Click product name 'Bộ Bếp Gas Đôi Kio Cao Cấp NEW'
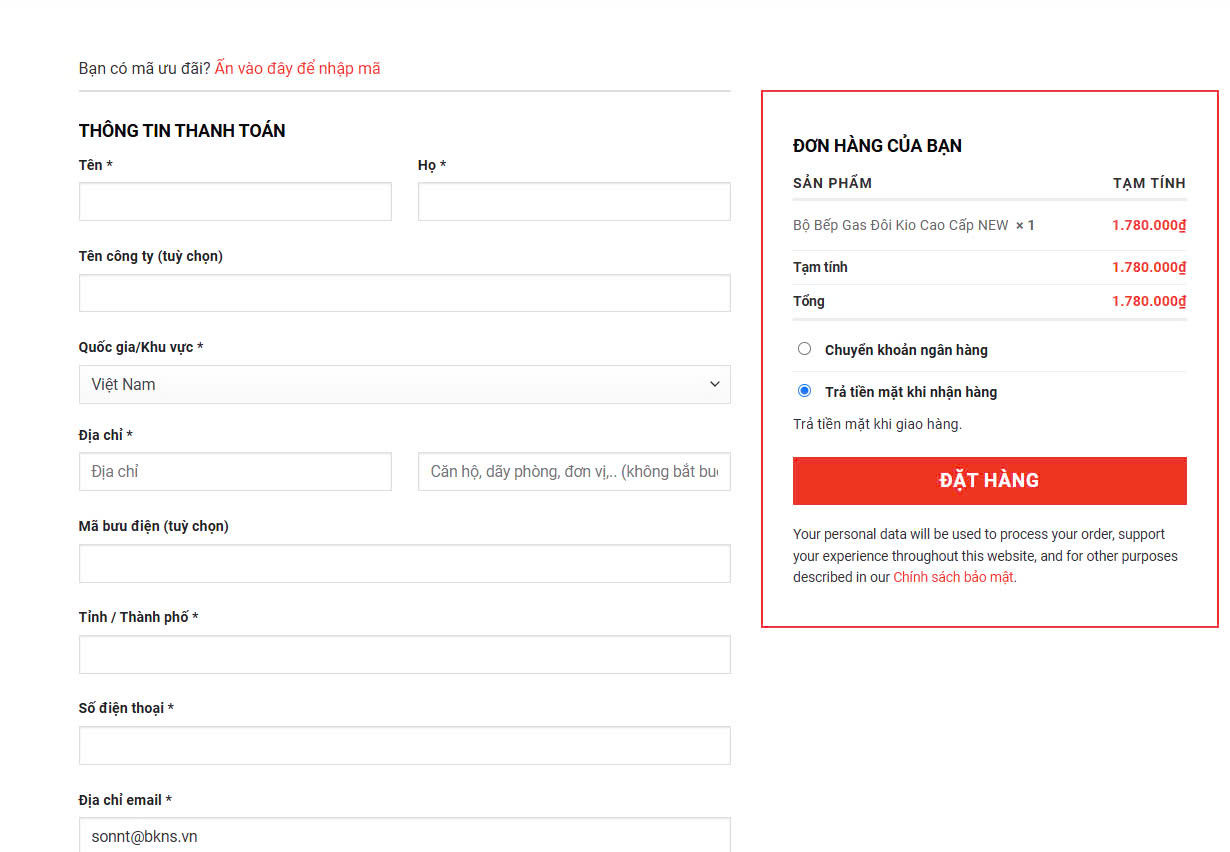This screenshot has width=1230, height=852. pos(900,226)
